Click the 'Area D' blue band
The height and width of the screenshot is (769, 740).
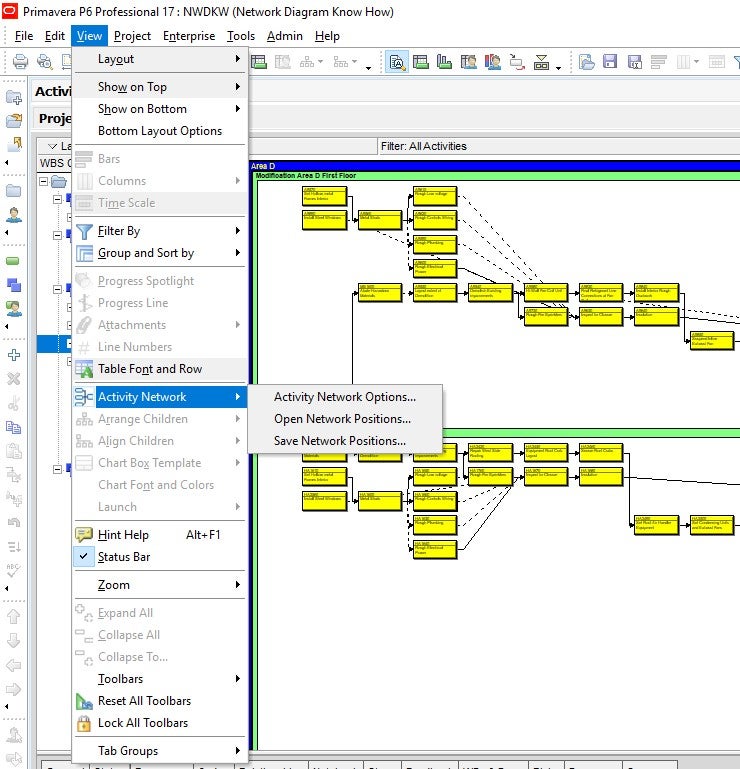coord(494,166)
